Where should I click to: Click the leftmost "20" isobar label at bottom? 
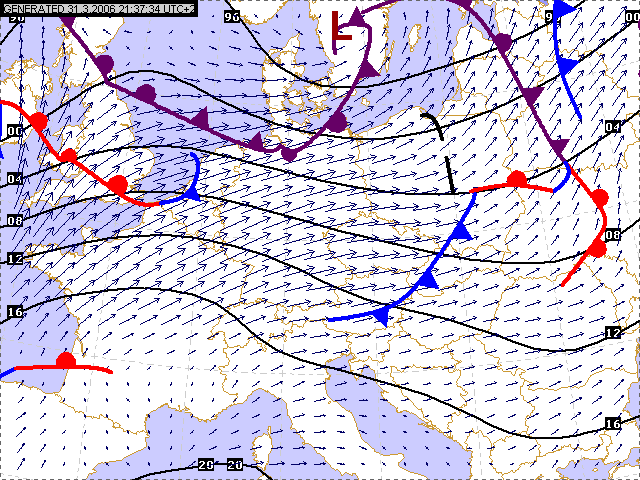[x=206, y=464]
